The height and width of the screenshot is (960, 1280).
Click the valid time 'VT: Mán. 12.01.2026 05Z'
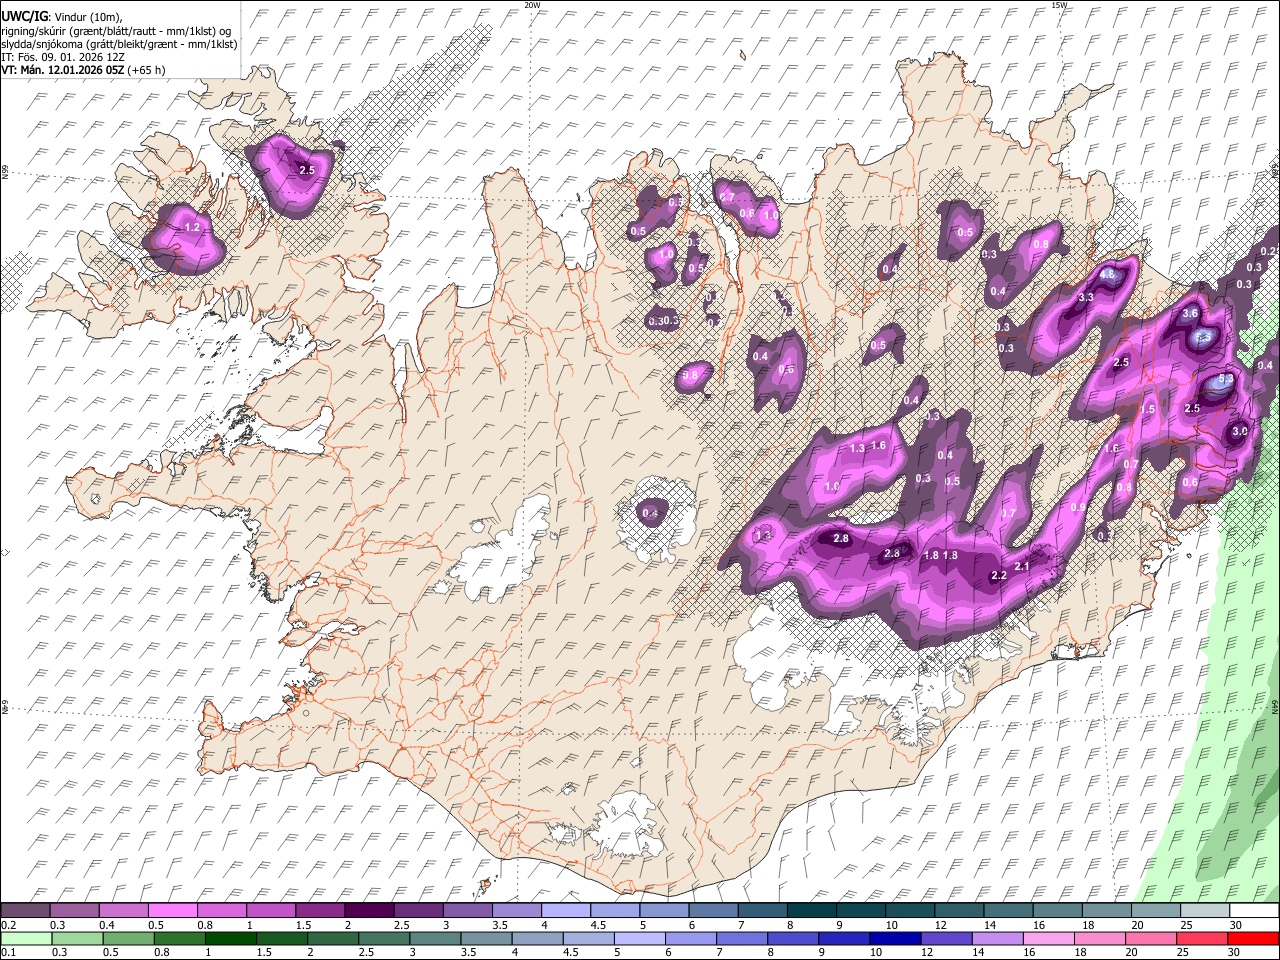62,70
